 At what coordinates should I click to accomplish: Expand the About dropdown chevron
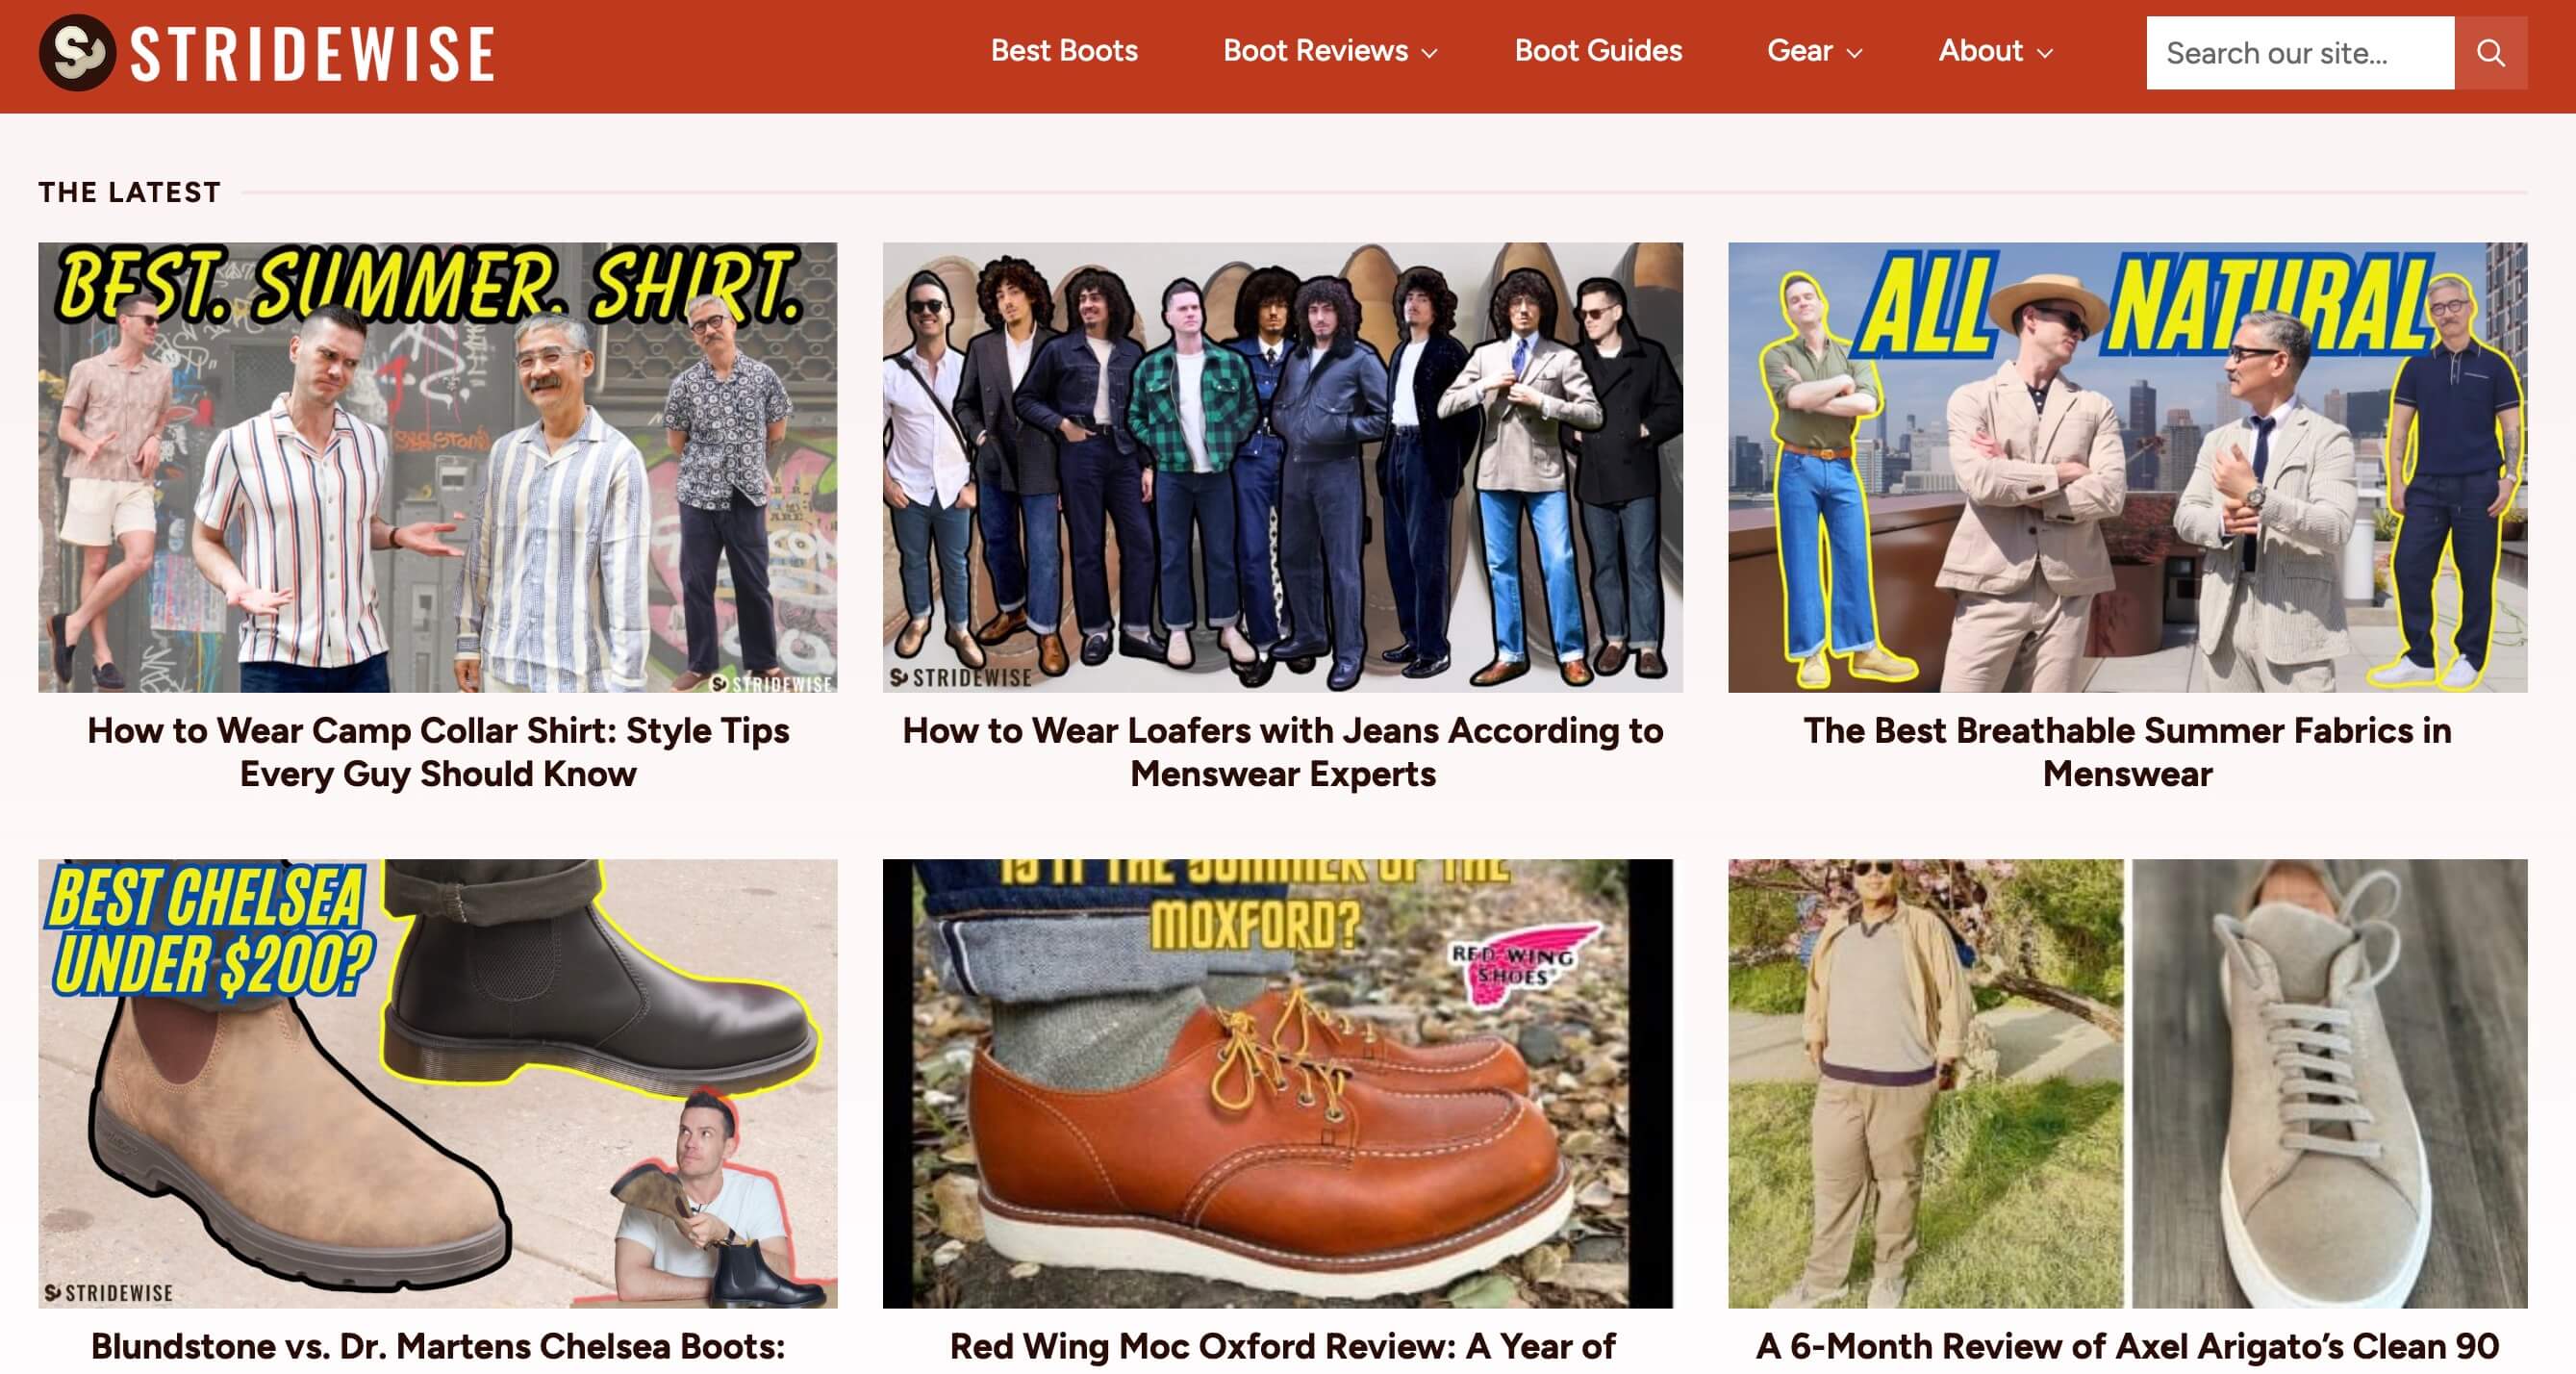pyautogui.click(x=2045, y=54)
